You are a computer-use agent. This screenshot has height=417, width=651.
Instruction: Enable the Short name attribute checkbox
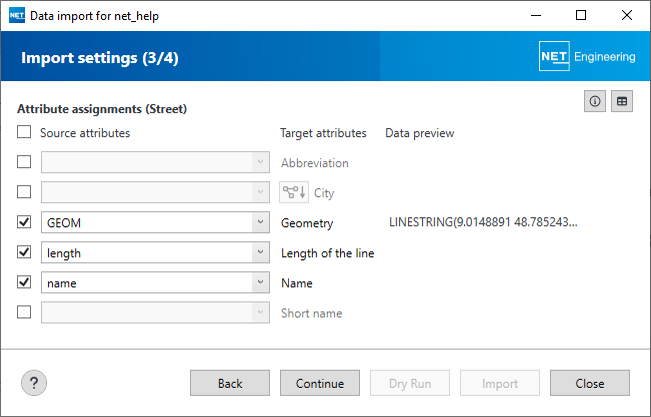(x=24, y=313)
